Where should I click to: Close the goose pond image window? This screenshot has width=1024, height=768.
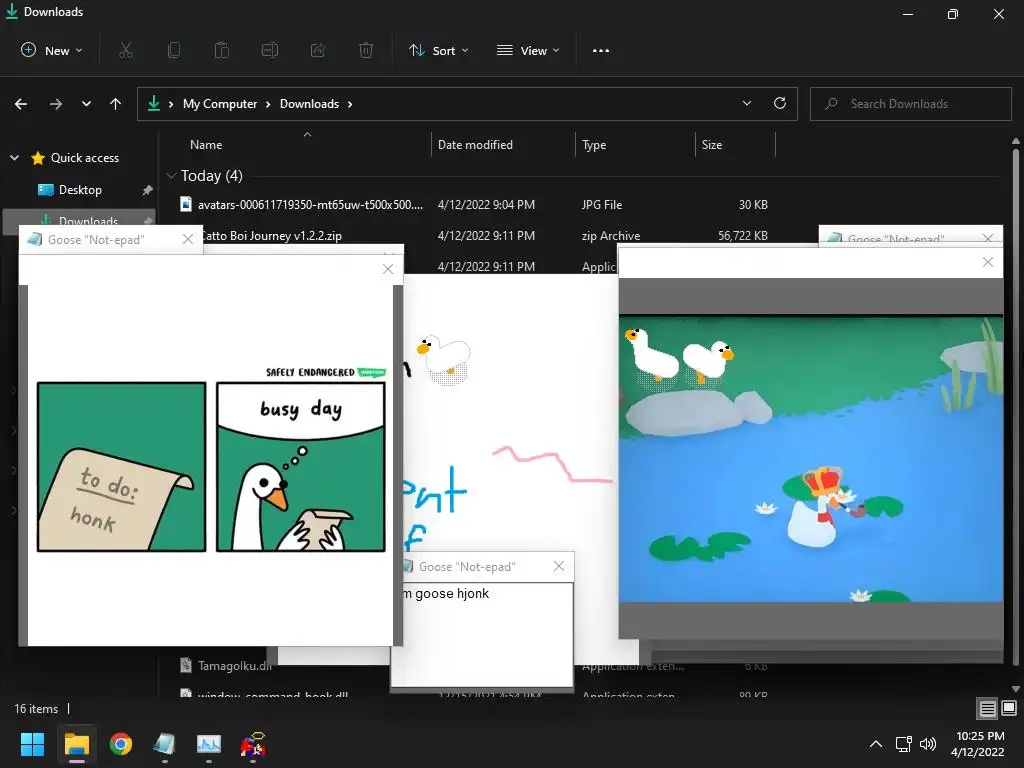coord(987,262)
